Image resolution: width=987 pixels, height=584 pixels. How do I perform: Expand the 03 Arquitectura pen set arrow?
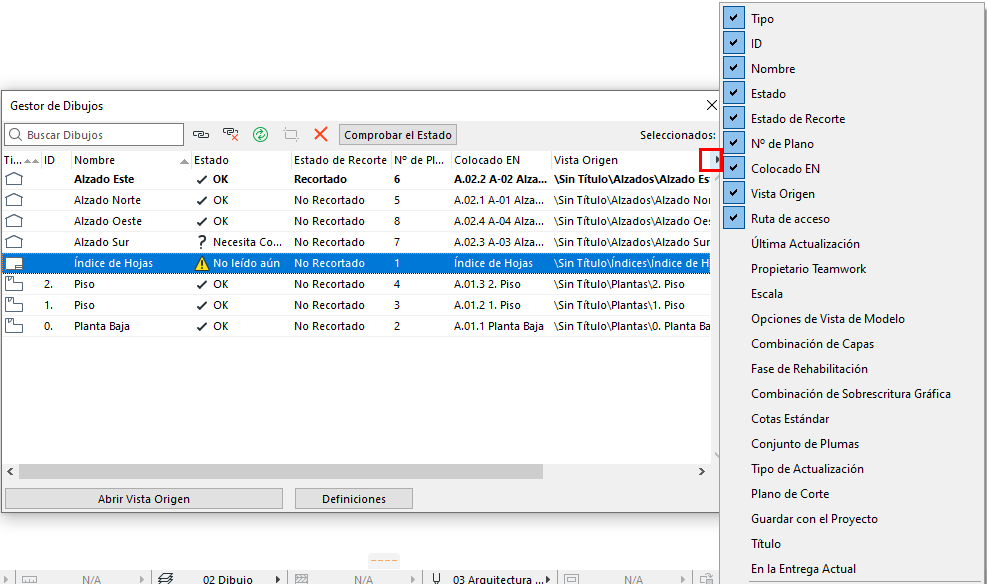click(x=548, y=579)
